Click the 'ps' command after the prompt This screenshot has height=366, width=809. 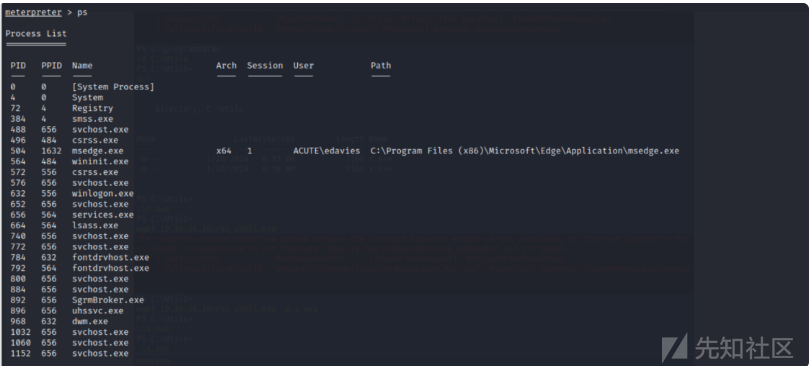click(x=82, y=12)
